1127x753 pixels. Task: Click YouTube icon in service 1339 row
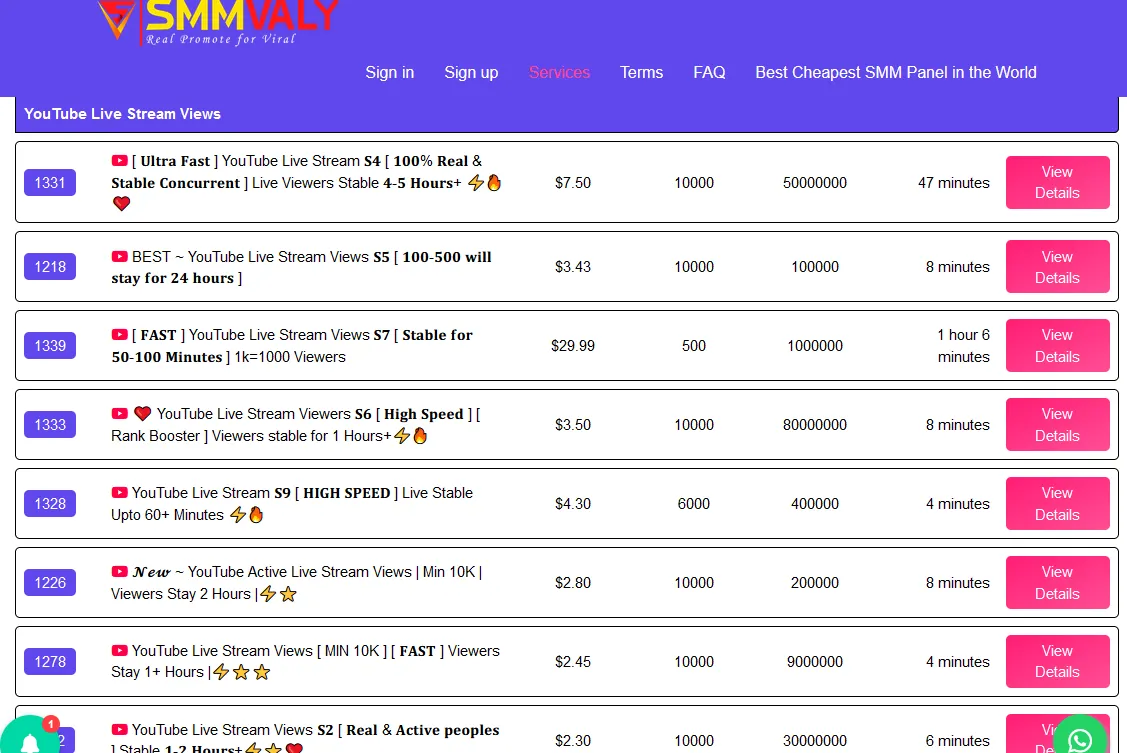pyautogui.click(x=119, y=335)
